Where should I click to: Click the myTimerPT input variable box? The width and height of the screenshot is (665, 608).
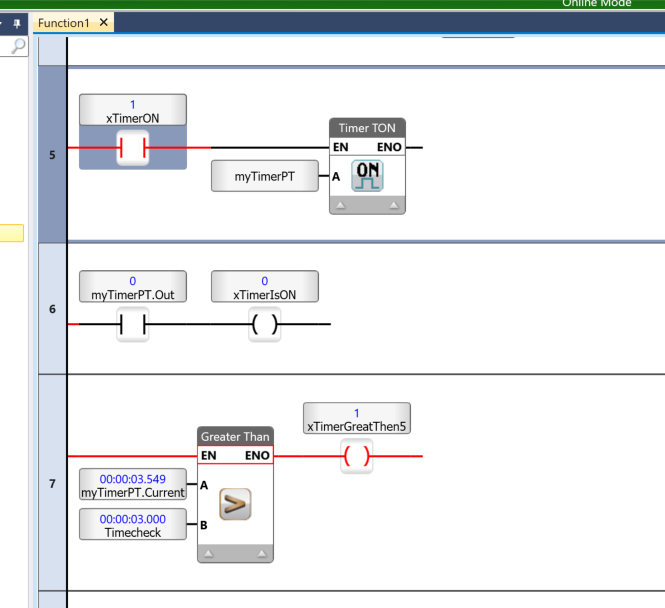264,177
